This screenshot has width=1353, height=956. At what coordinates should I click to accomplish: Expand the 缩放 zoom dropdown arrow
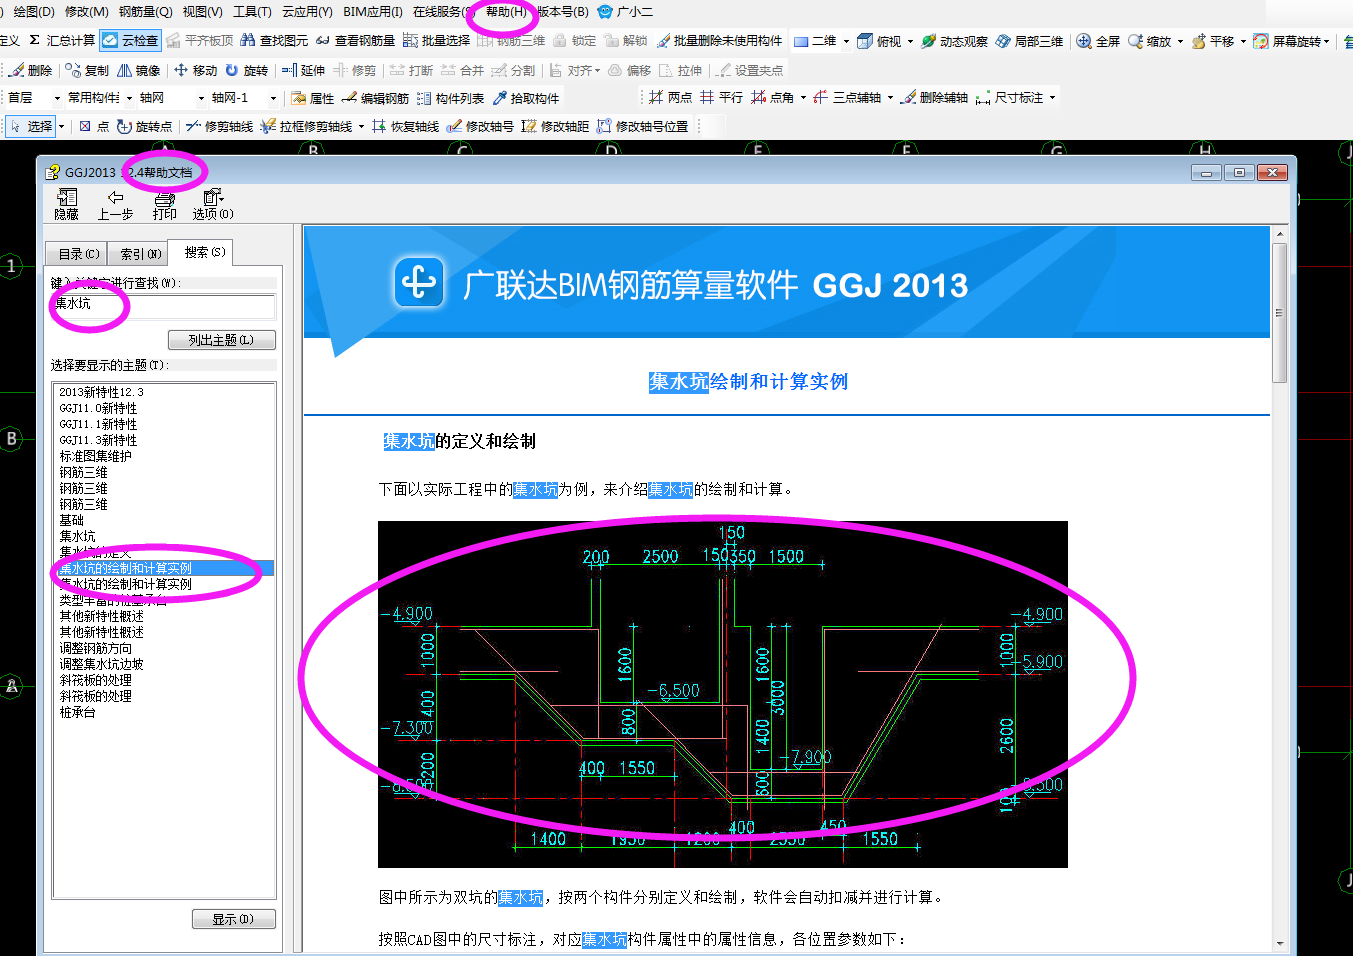click(1180, 41)
